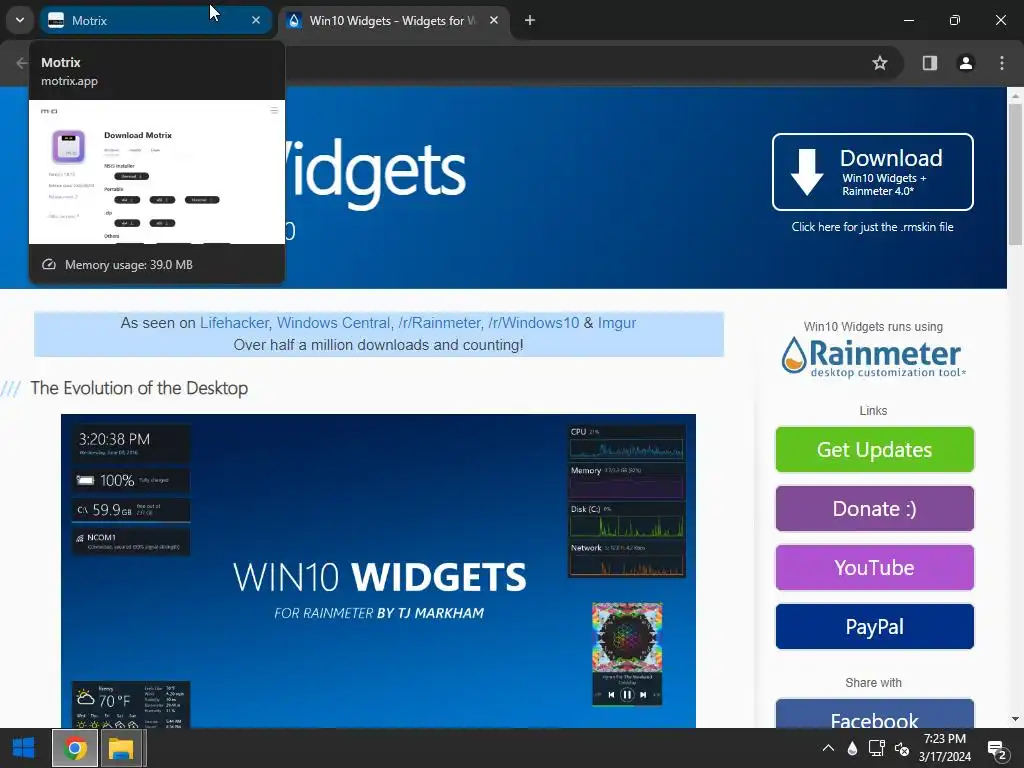
Task: Click the YouTube button
Action: tap(874, 568)
